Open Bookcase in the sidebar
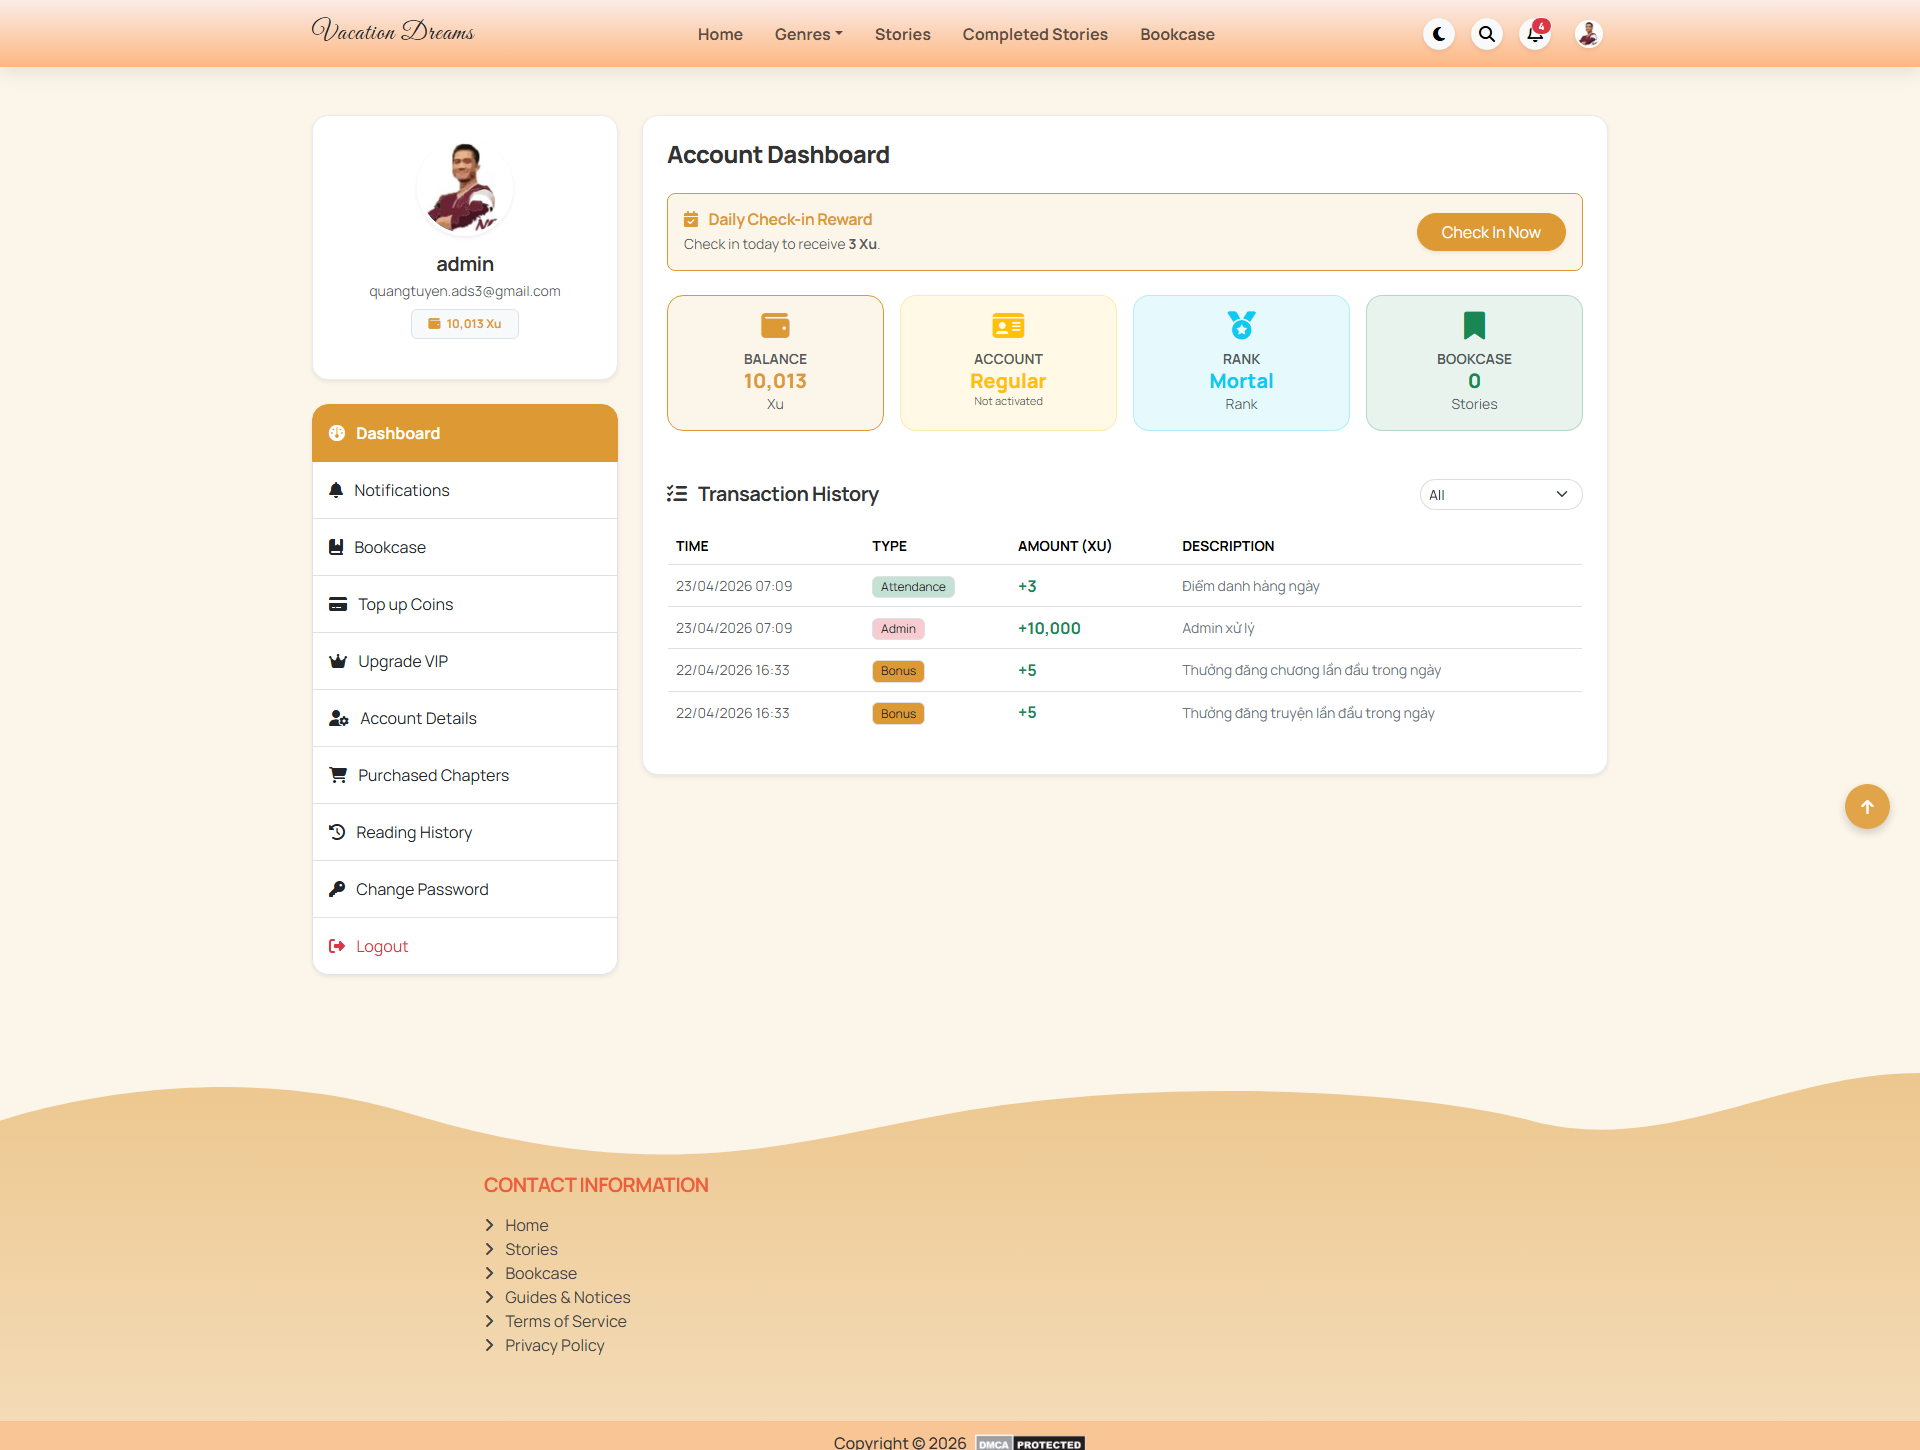 pos(465,547)
